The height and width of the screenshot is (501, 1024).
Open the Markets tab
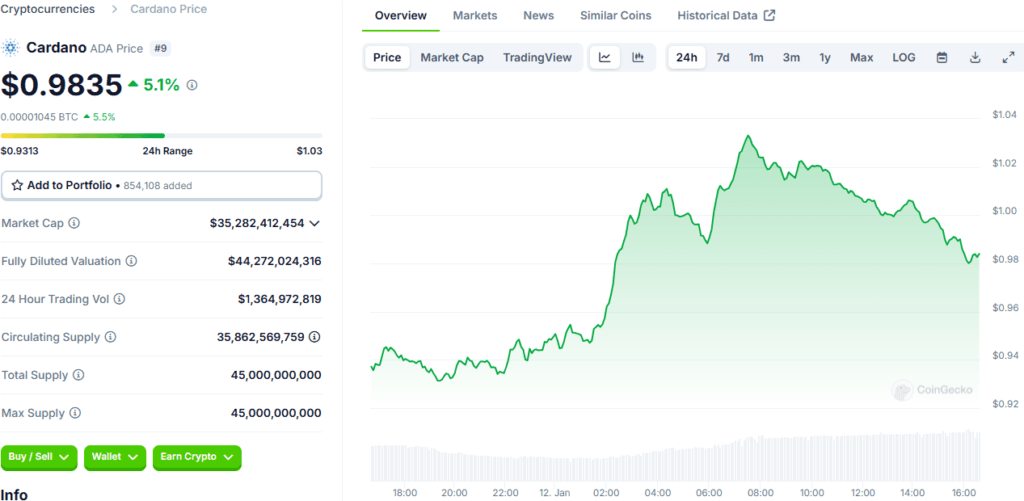(475, 15)
